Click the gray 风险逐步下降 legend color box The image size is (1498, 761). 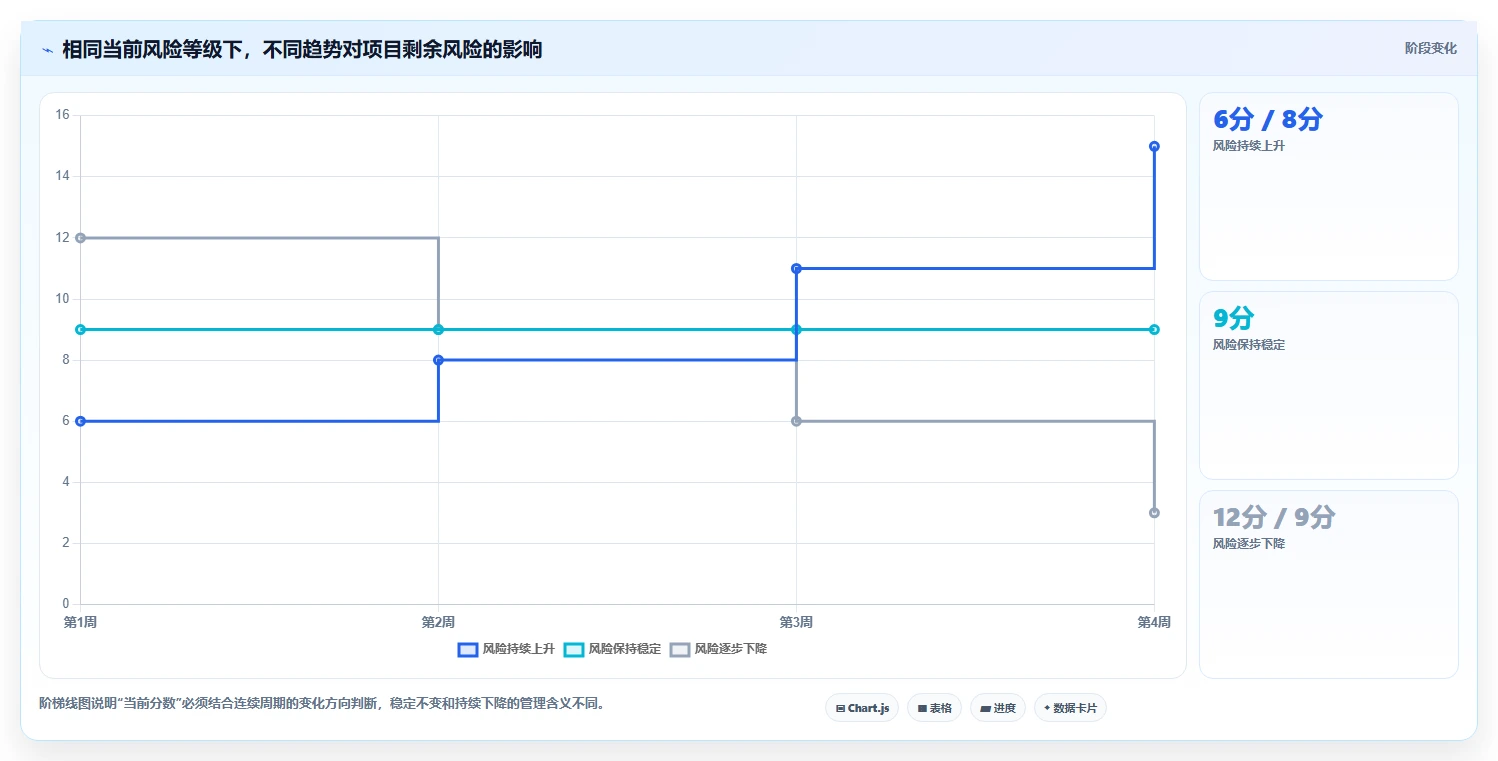point(680,649)
